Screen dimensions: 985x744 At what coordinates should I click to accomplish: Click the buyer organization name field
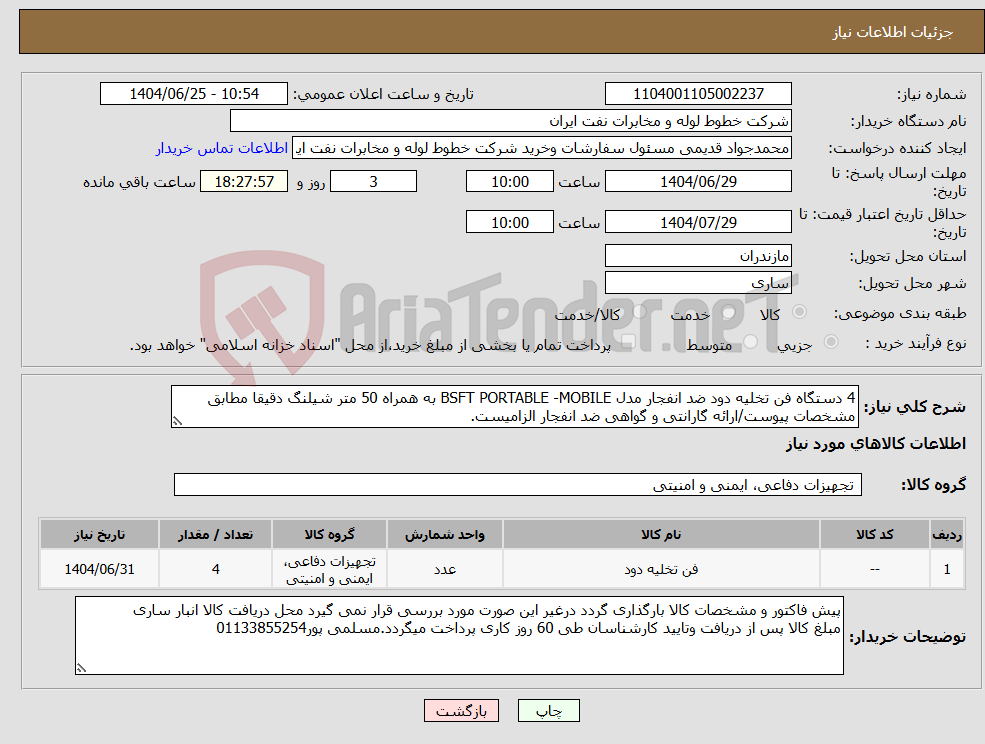511,121
